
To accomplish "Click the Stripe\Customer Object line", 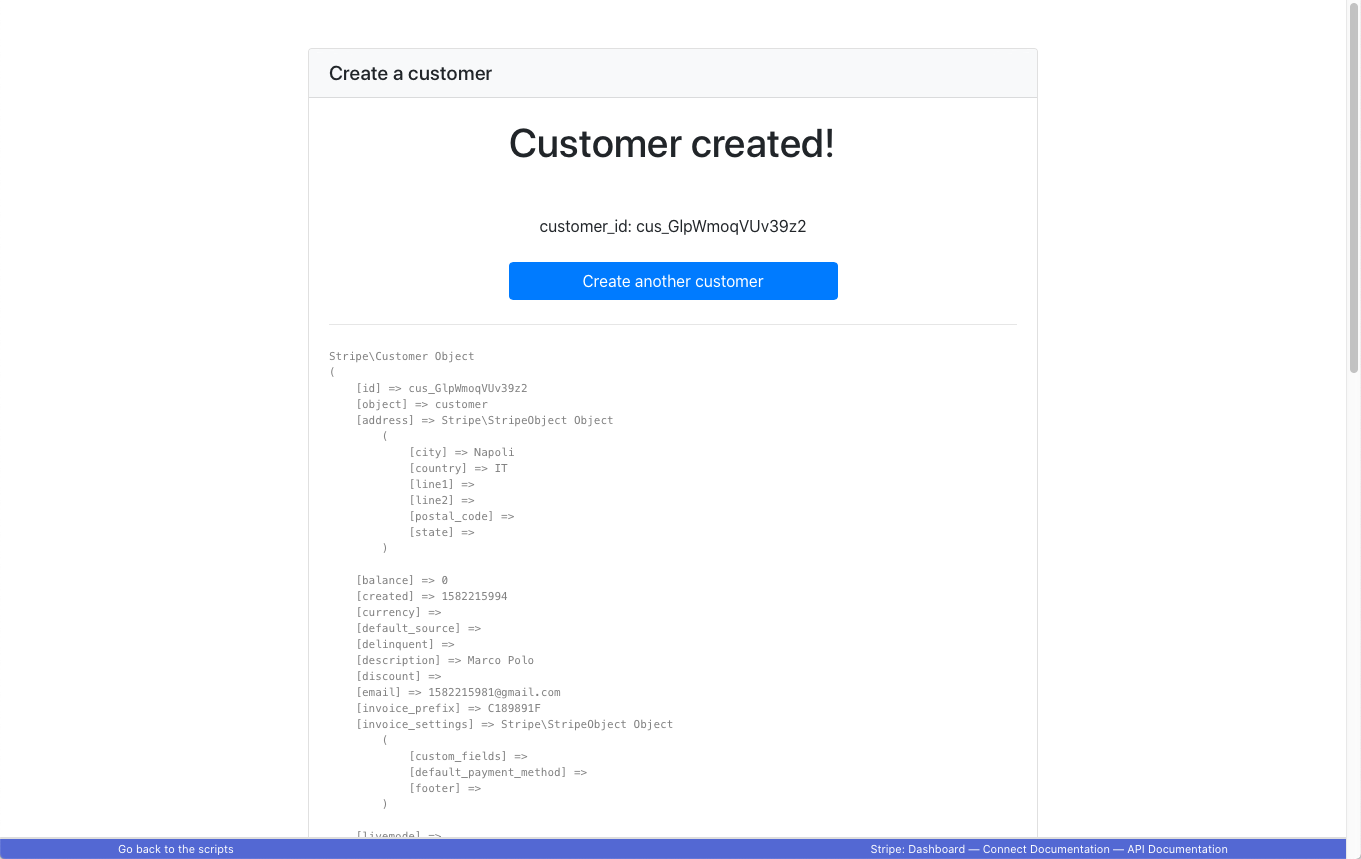I will coord(402,356).
